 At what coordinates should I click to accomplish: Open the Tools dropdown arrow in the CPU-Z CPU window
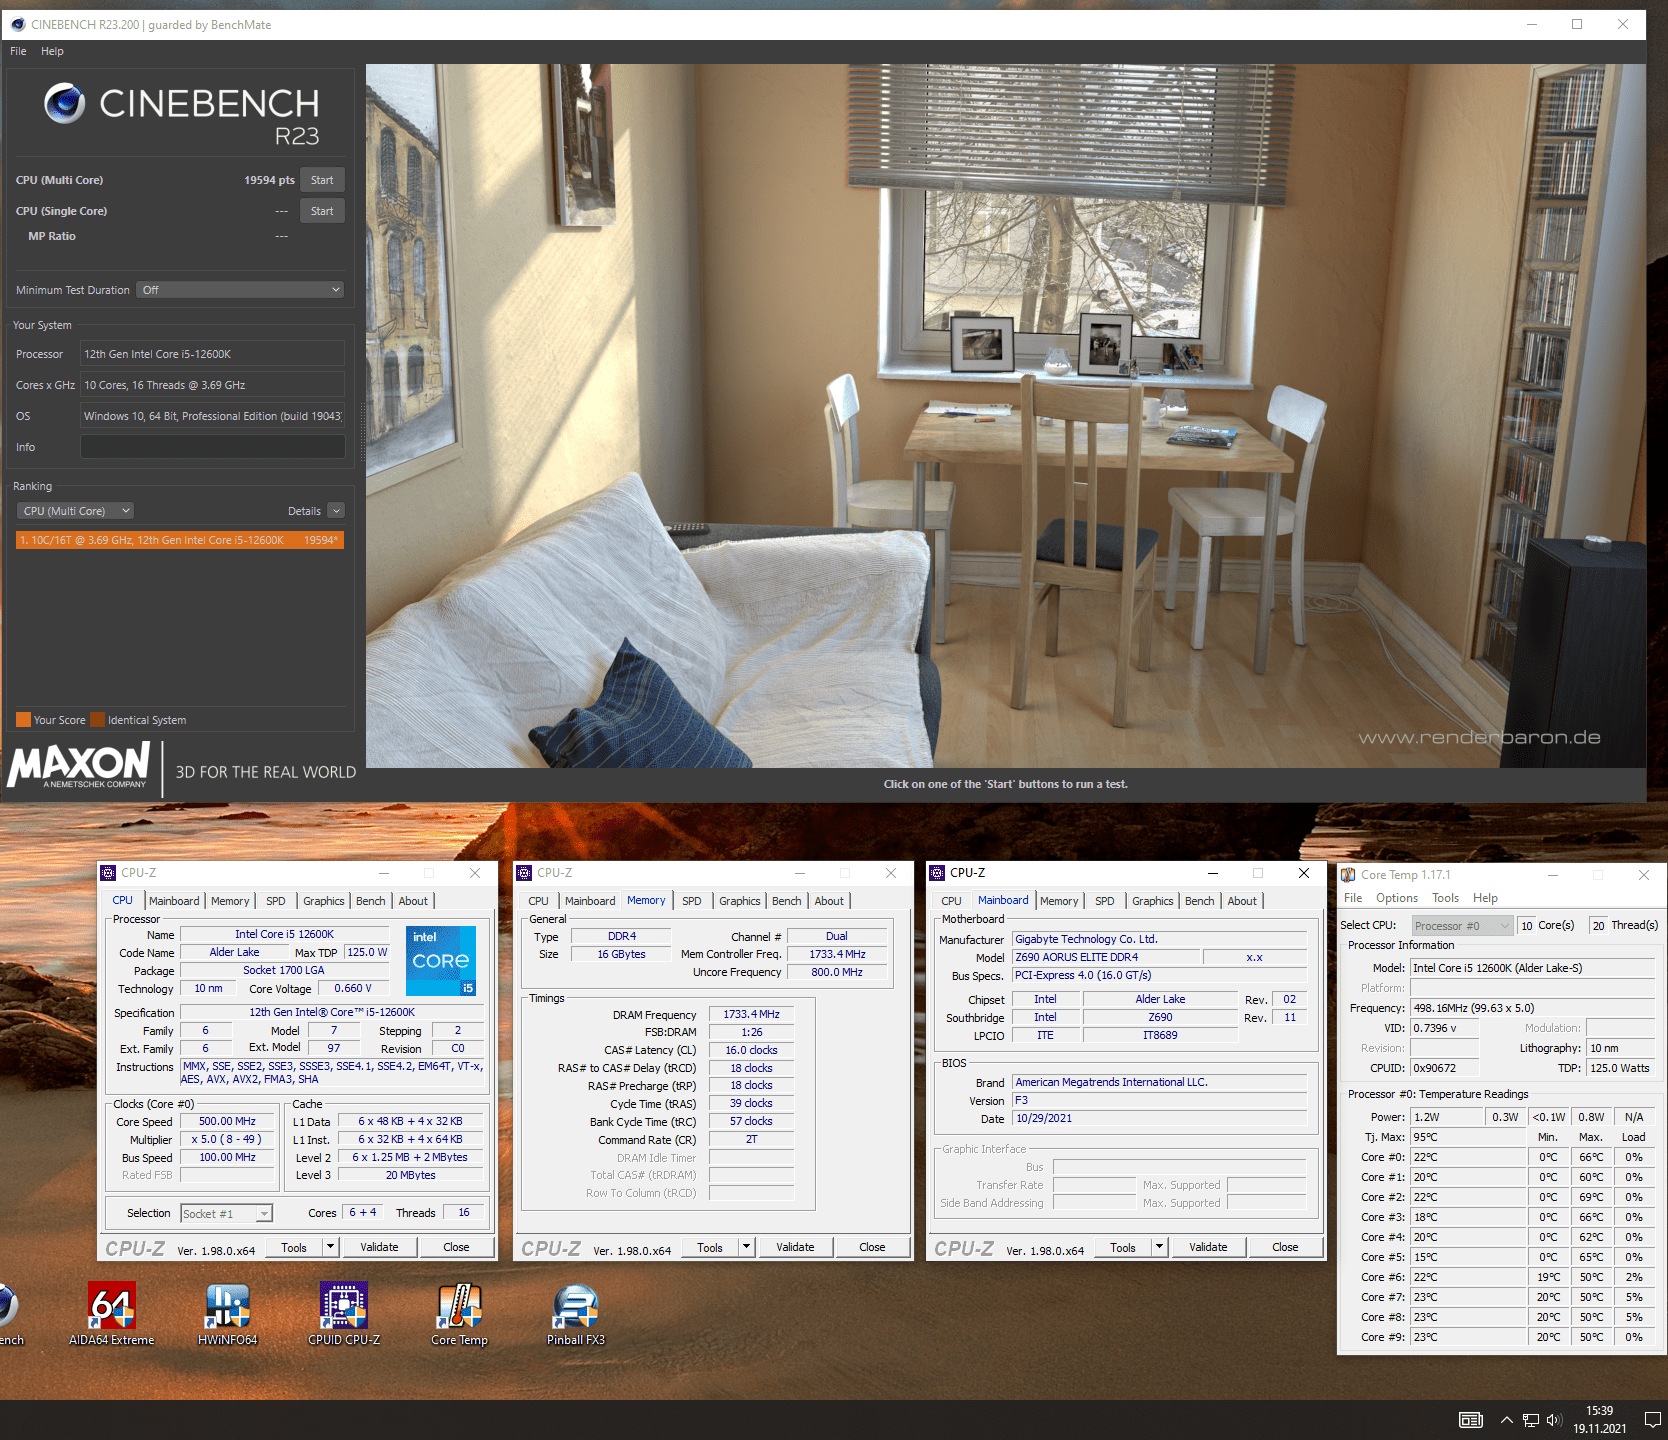pos(330,1247)
